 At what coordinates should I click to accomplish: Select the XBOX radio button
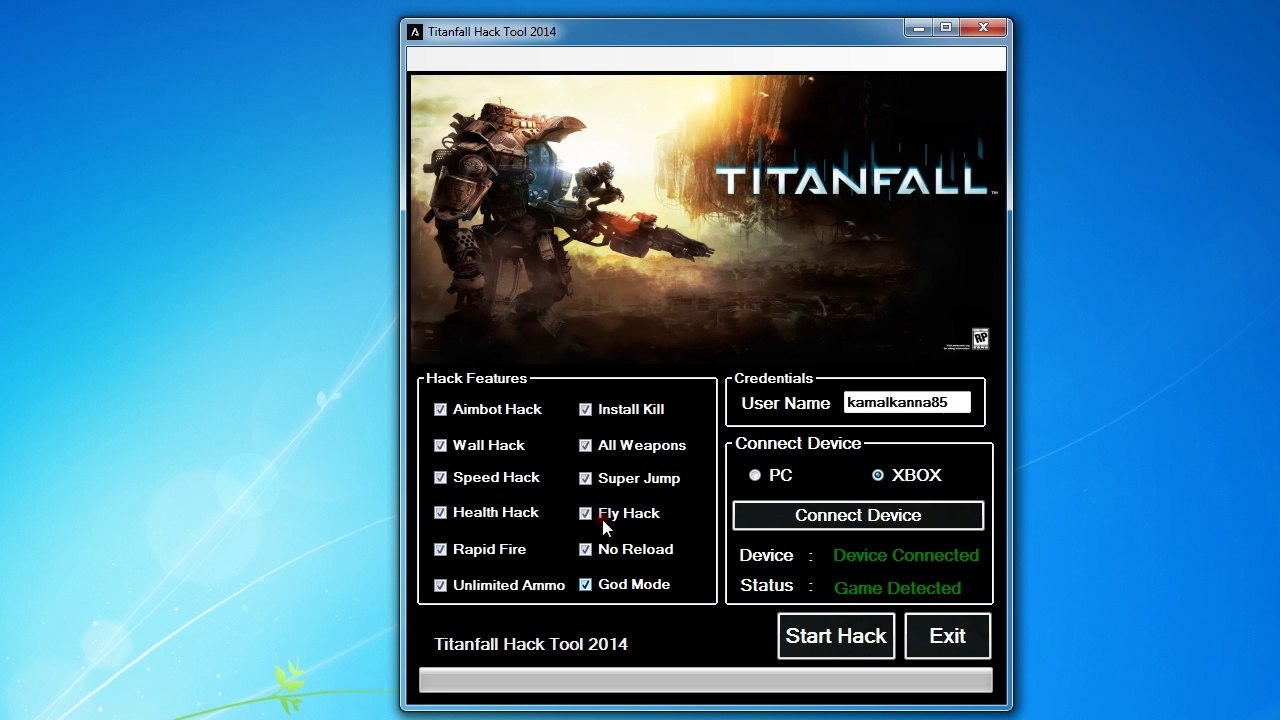click(878, 475)
